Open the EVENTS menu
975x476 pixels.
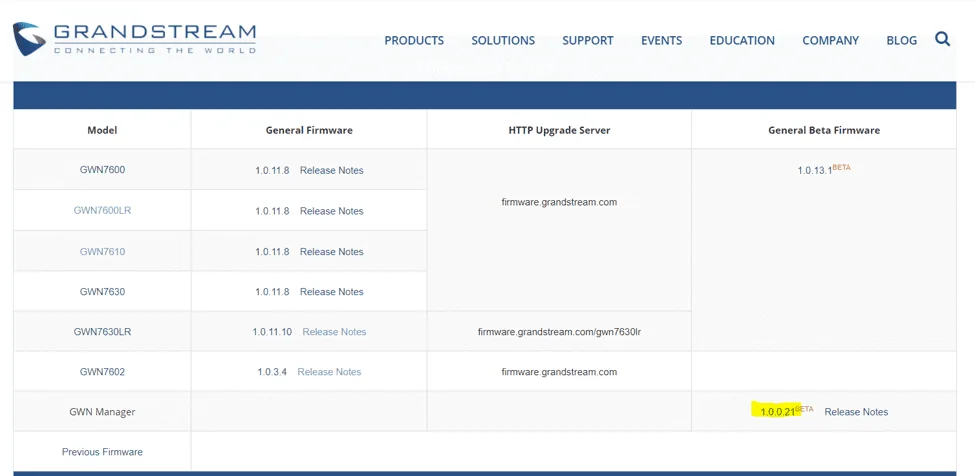coord(662,40)
